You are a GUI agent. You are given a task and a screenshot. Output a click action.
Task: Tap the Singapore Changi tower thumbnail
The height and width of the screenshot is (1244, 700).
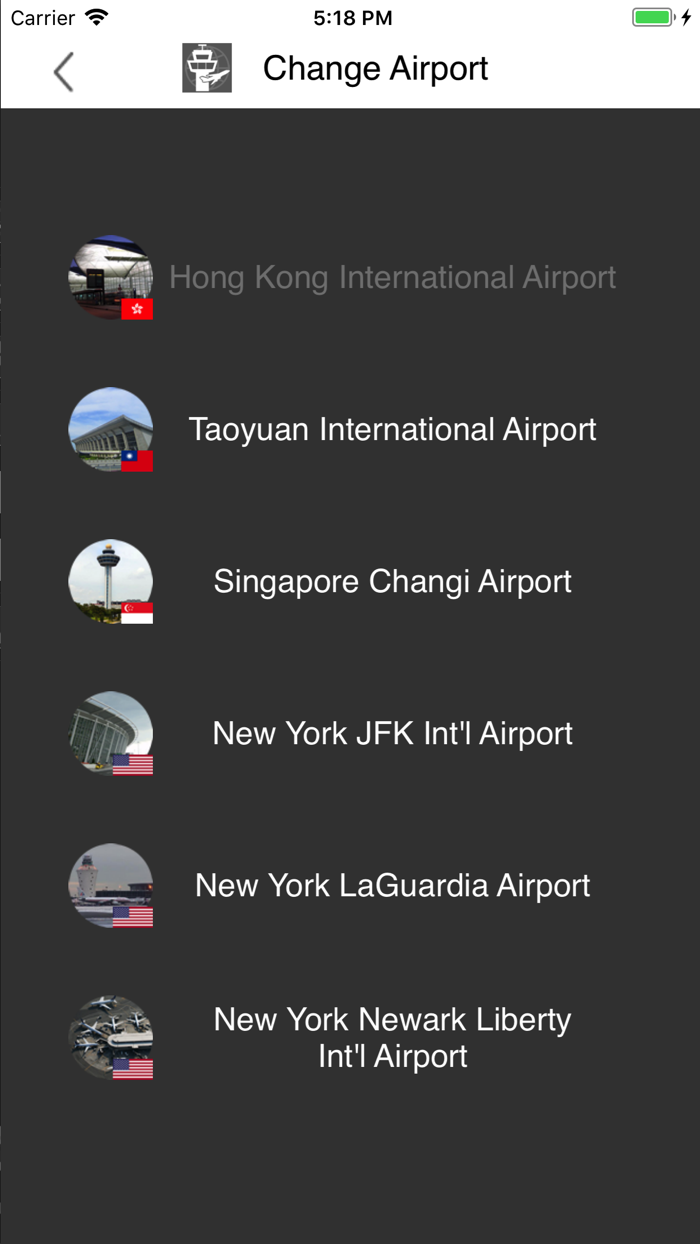click(111, 582)
